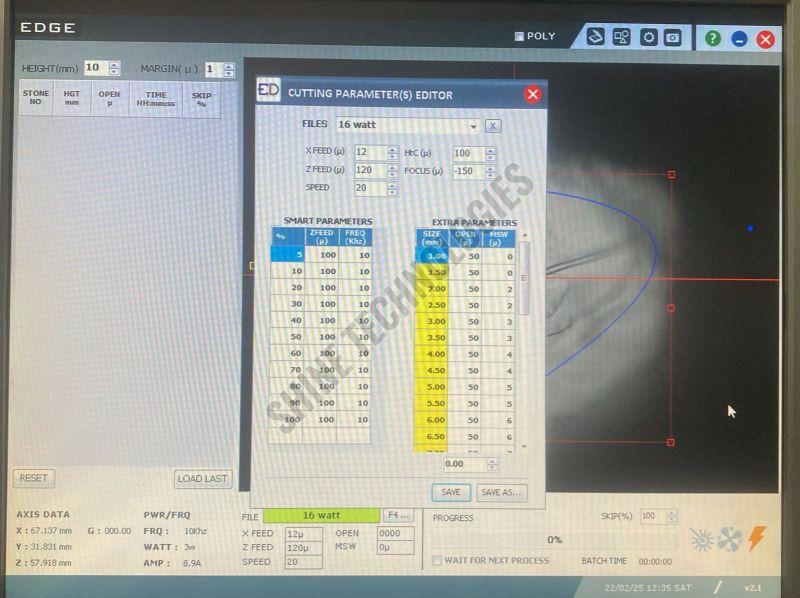
Task: Close the Cutting Parameter(s) Editor dialog
Action: 532,94
